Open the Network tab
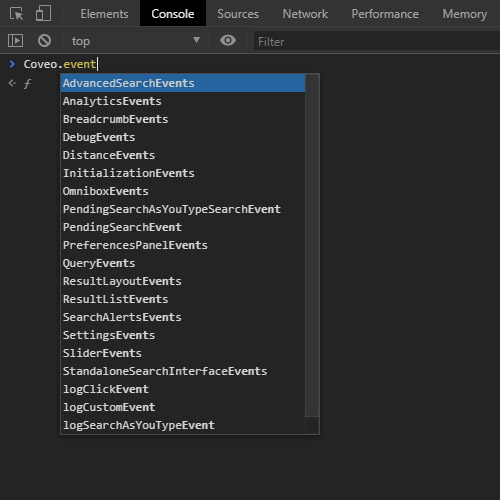Screen dimensions: 500x500 [x=305, y=14]
